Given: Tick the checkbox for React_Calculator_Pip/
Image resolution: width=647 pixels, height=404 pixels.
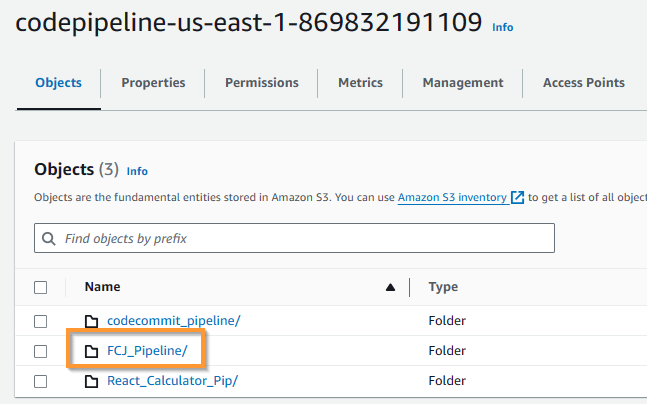Looking at the screenshot, I should point(40,381).
